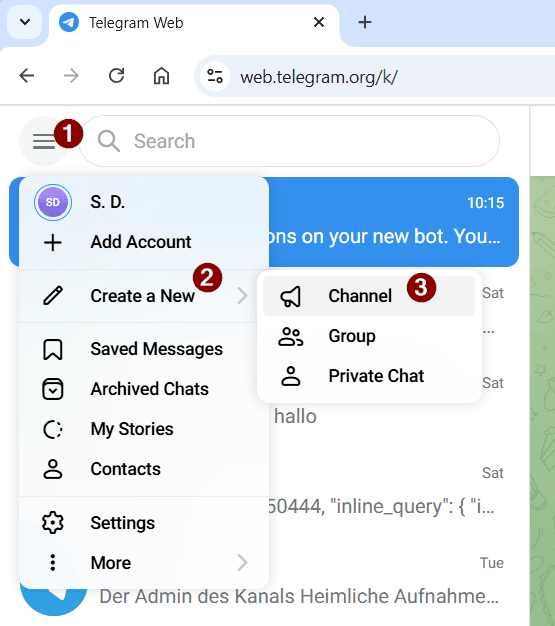This screenshot has height=626, width=555.
Task: Expand the More submenu chevron
Action: click(x=242, y=563)
